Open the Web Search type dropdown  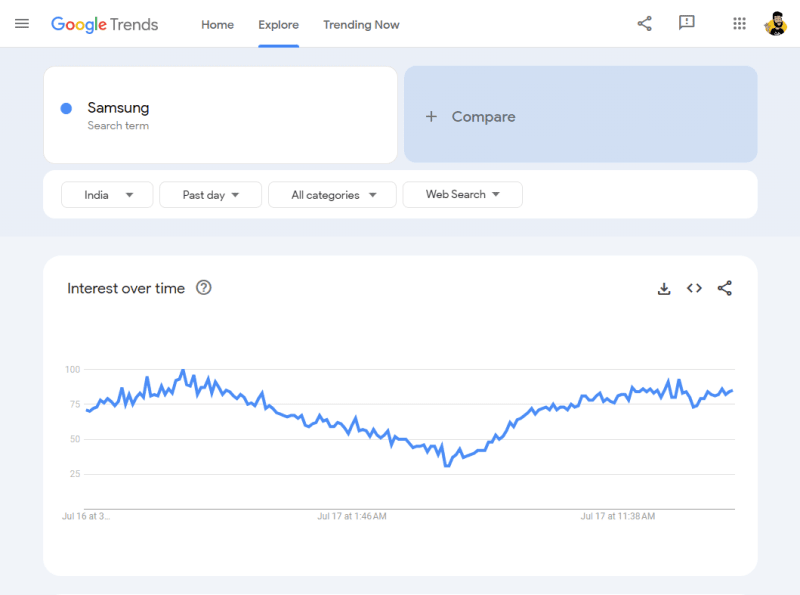click(x=463, y=194)
